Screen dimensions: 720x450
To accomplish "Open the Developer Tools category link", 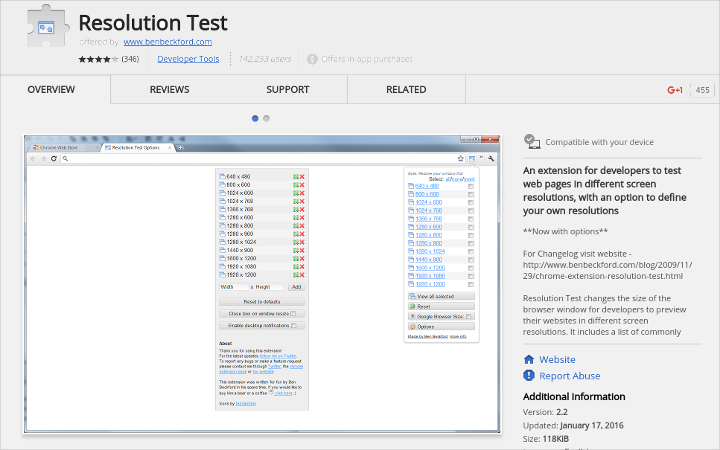I will 188,59.
